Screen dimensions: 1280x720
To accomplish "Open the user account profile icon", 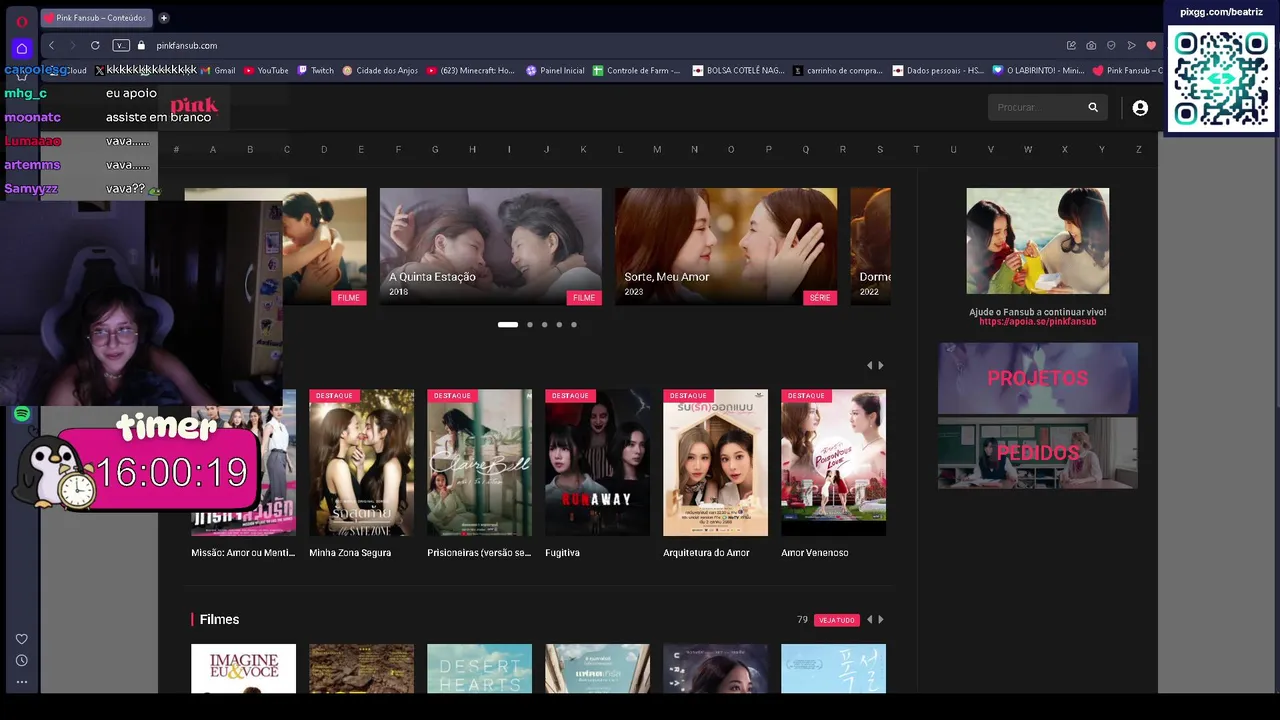I will 1140,107.
